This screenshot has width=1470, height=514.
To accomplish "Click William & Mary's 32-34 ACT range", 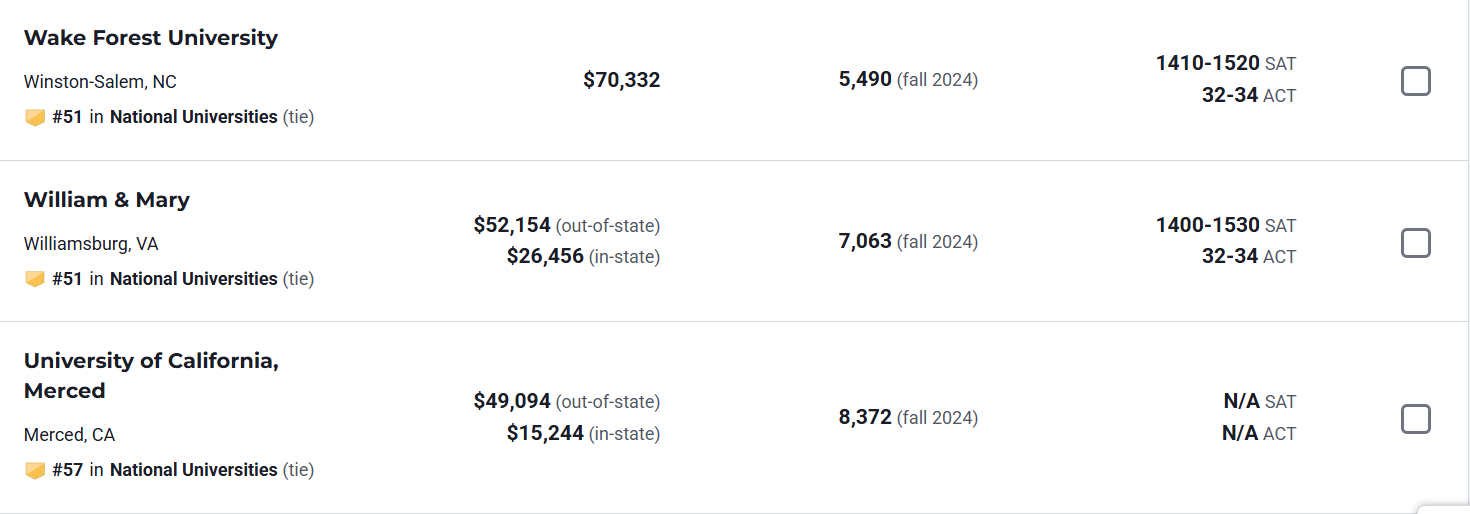I will click(1230, 256).
